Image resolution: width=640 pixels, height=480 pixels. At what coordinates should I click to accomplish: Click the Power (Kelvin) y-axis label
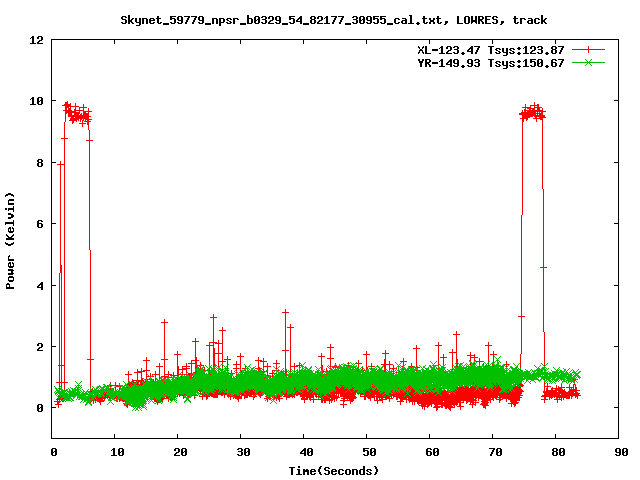[x=10, y=241]
